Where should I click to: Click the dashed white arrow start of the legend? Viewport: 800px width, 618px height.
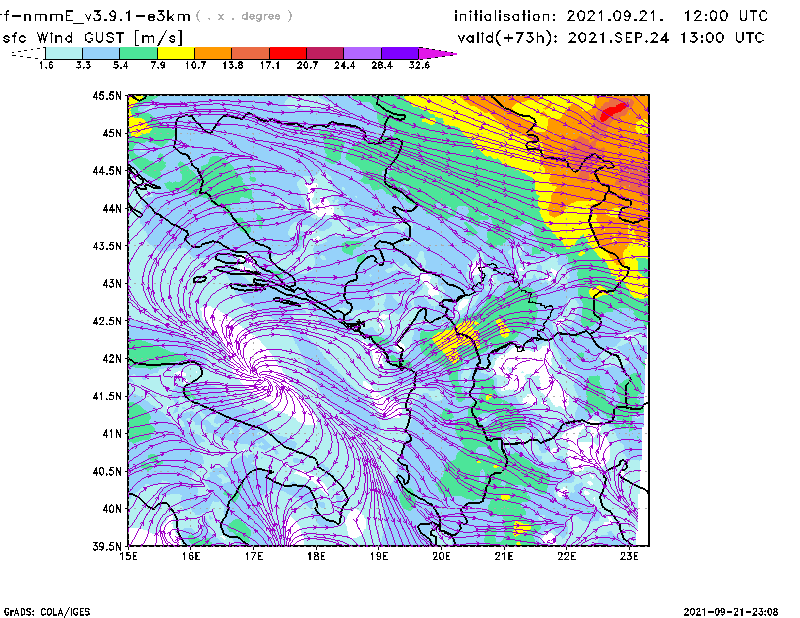click(28, 53)
